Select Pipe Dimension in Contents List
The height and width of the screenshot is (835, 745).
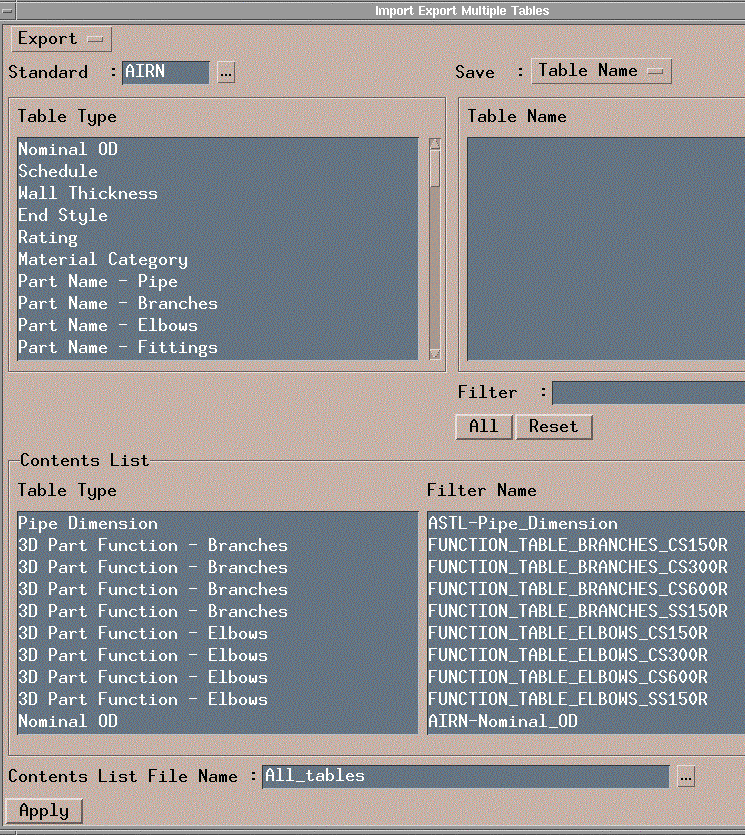(x=88, y=523)
